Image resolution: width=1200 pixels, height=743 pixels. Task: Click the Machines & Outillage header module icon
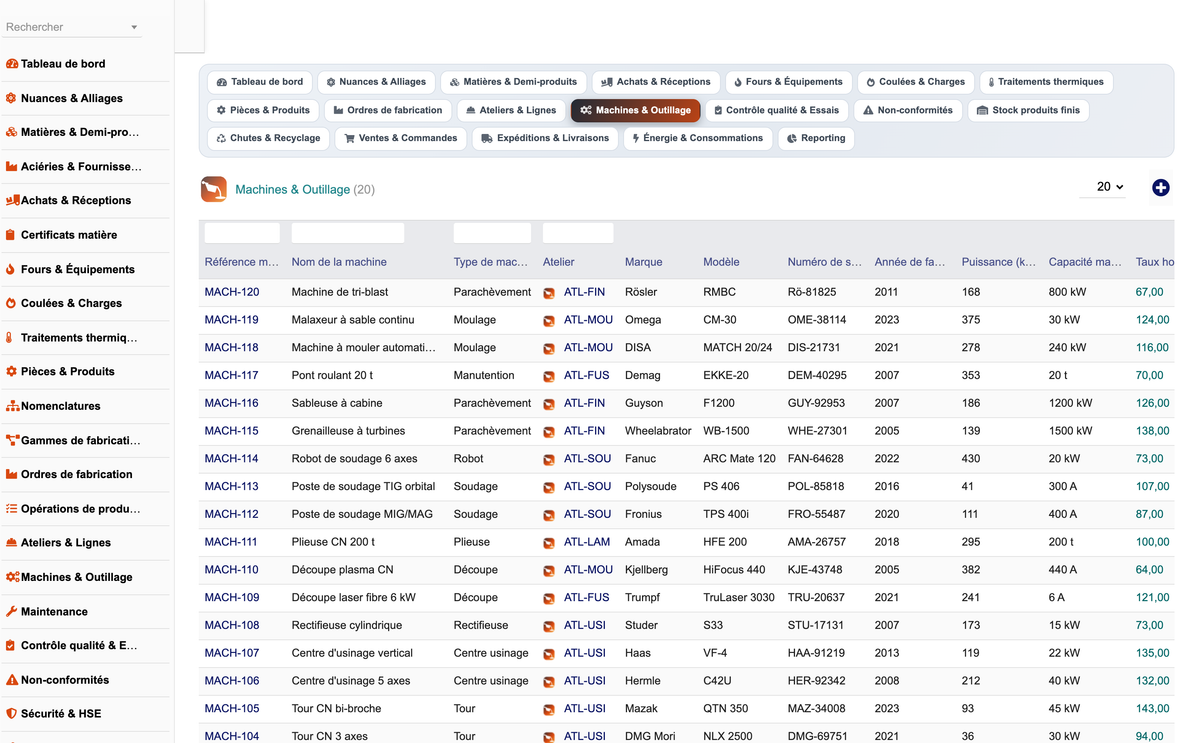tap(214, 189)
